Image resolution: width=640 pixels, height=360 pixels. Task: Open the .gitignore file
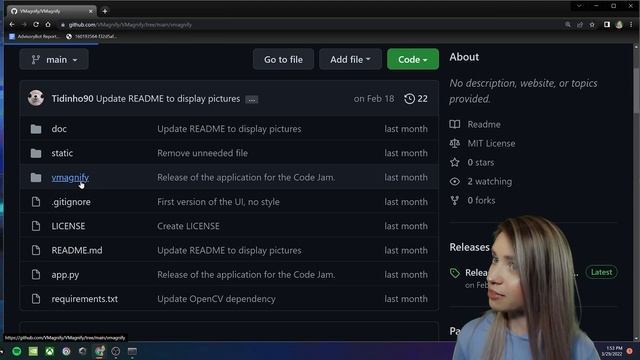(71, 202)
